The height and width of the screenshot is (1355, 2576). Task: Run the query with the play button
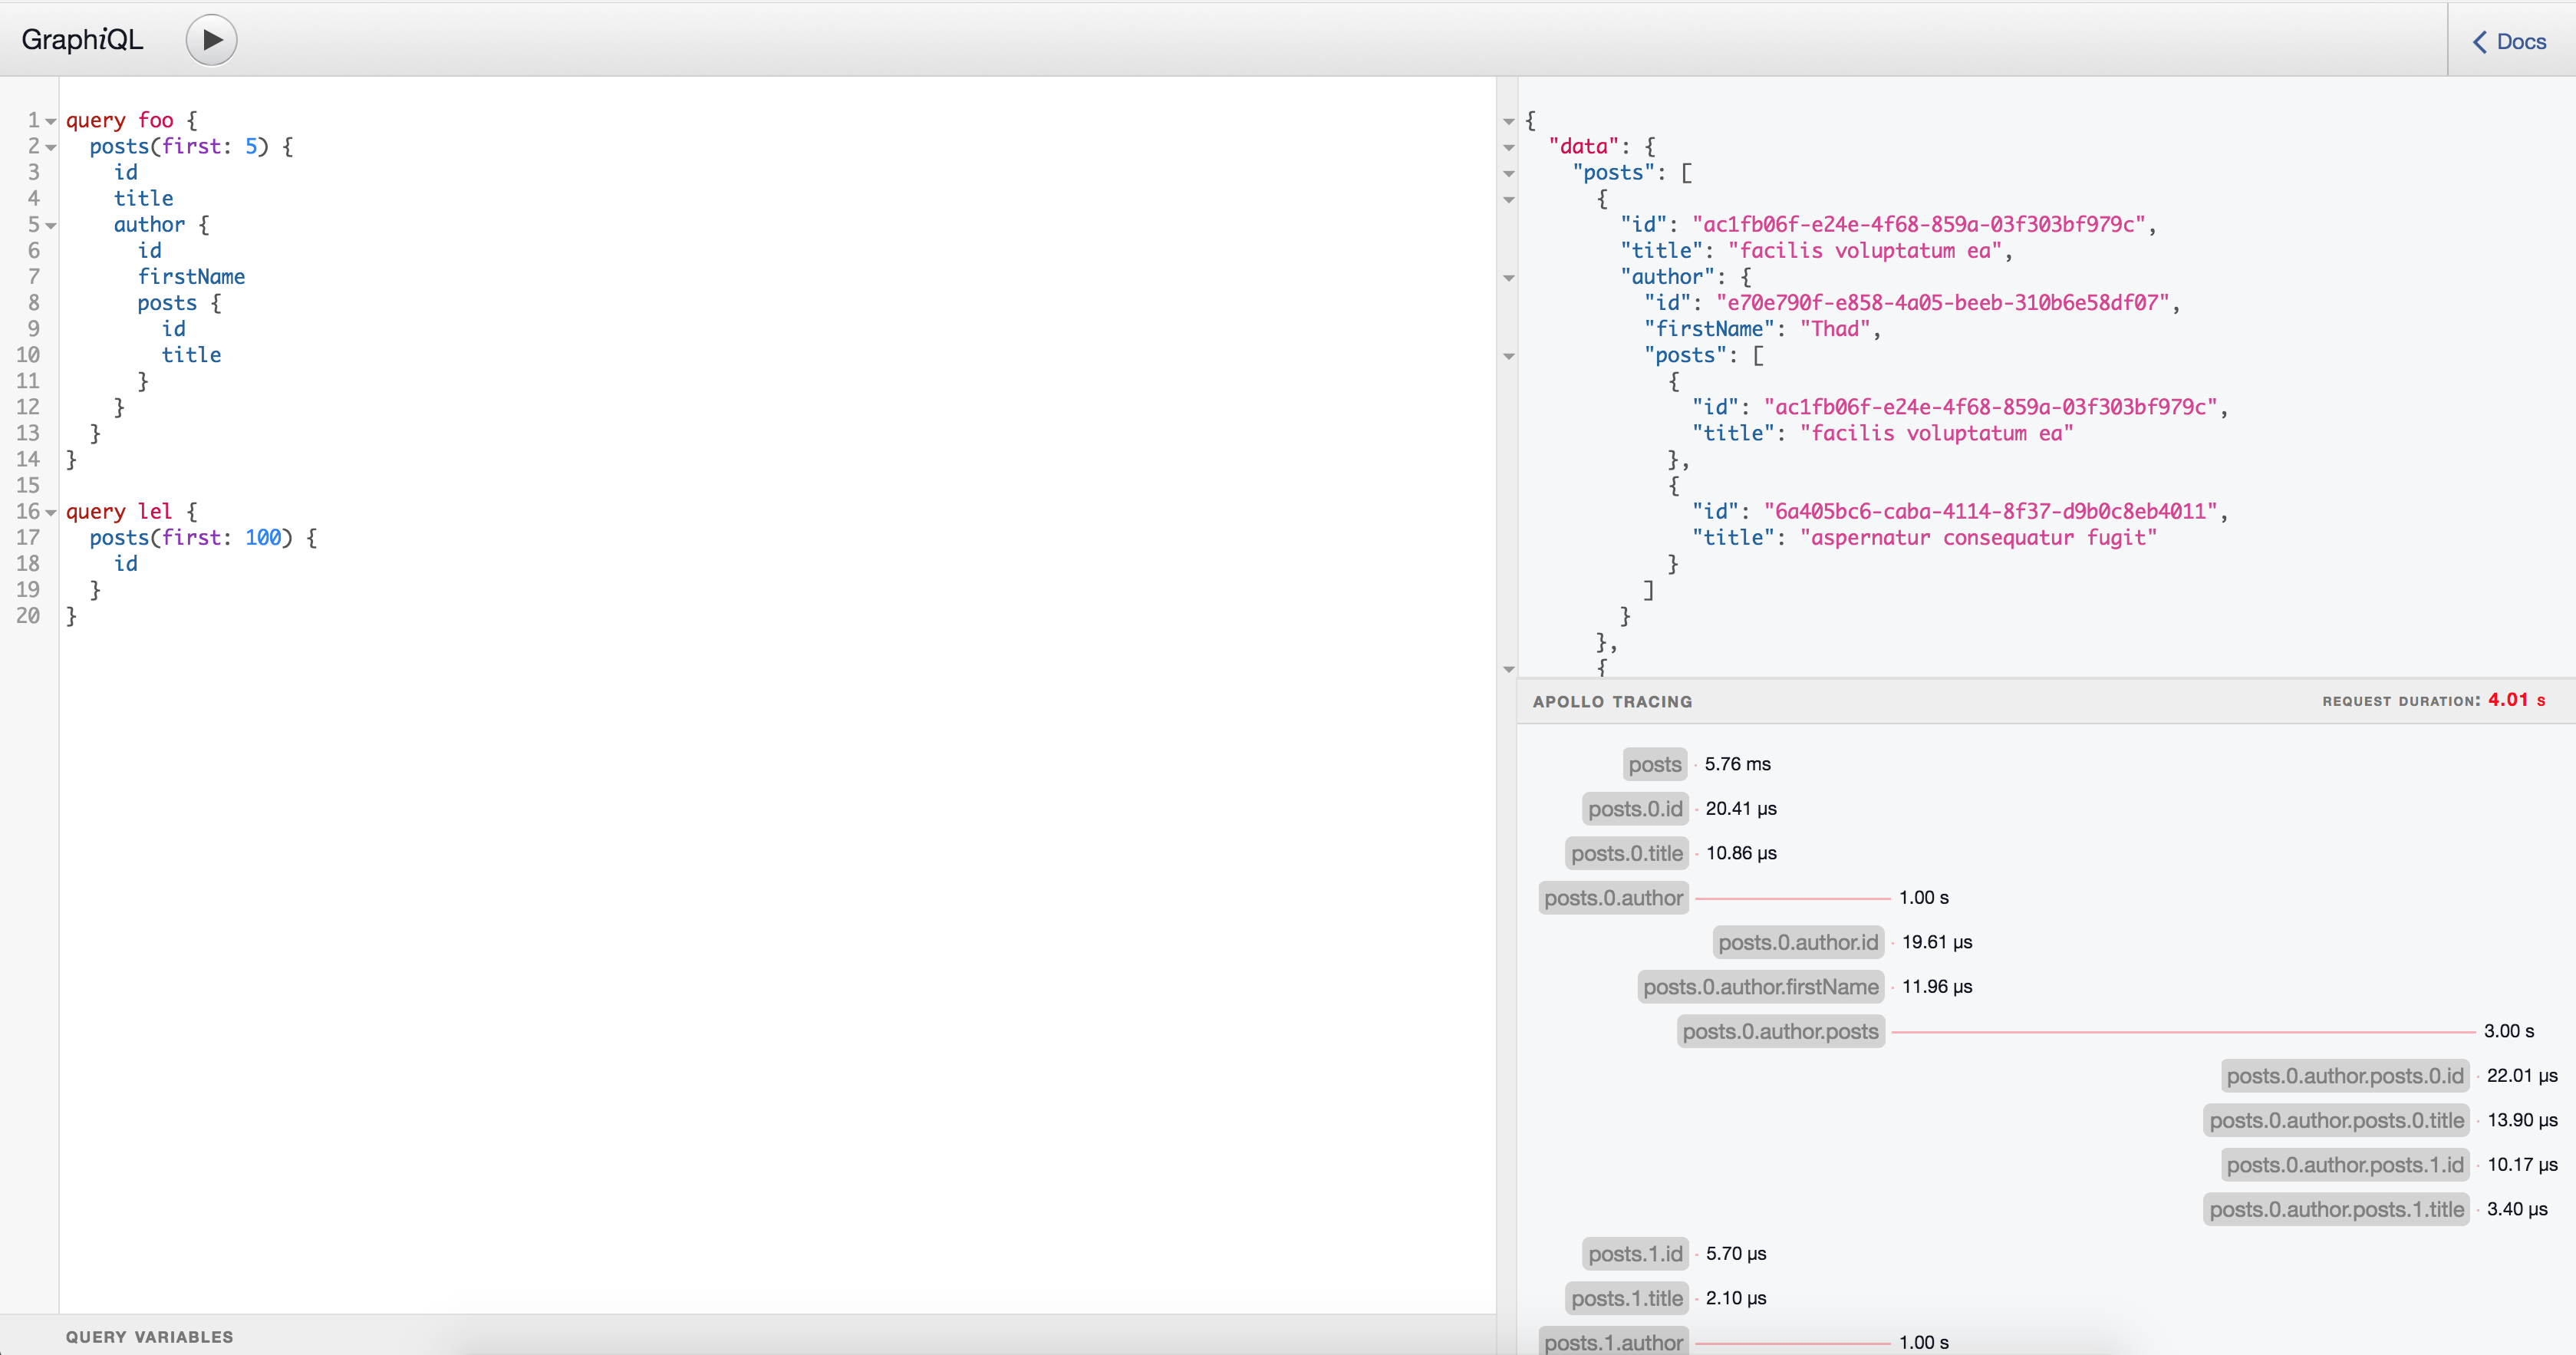pos(211,40)
